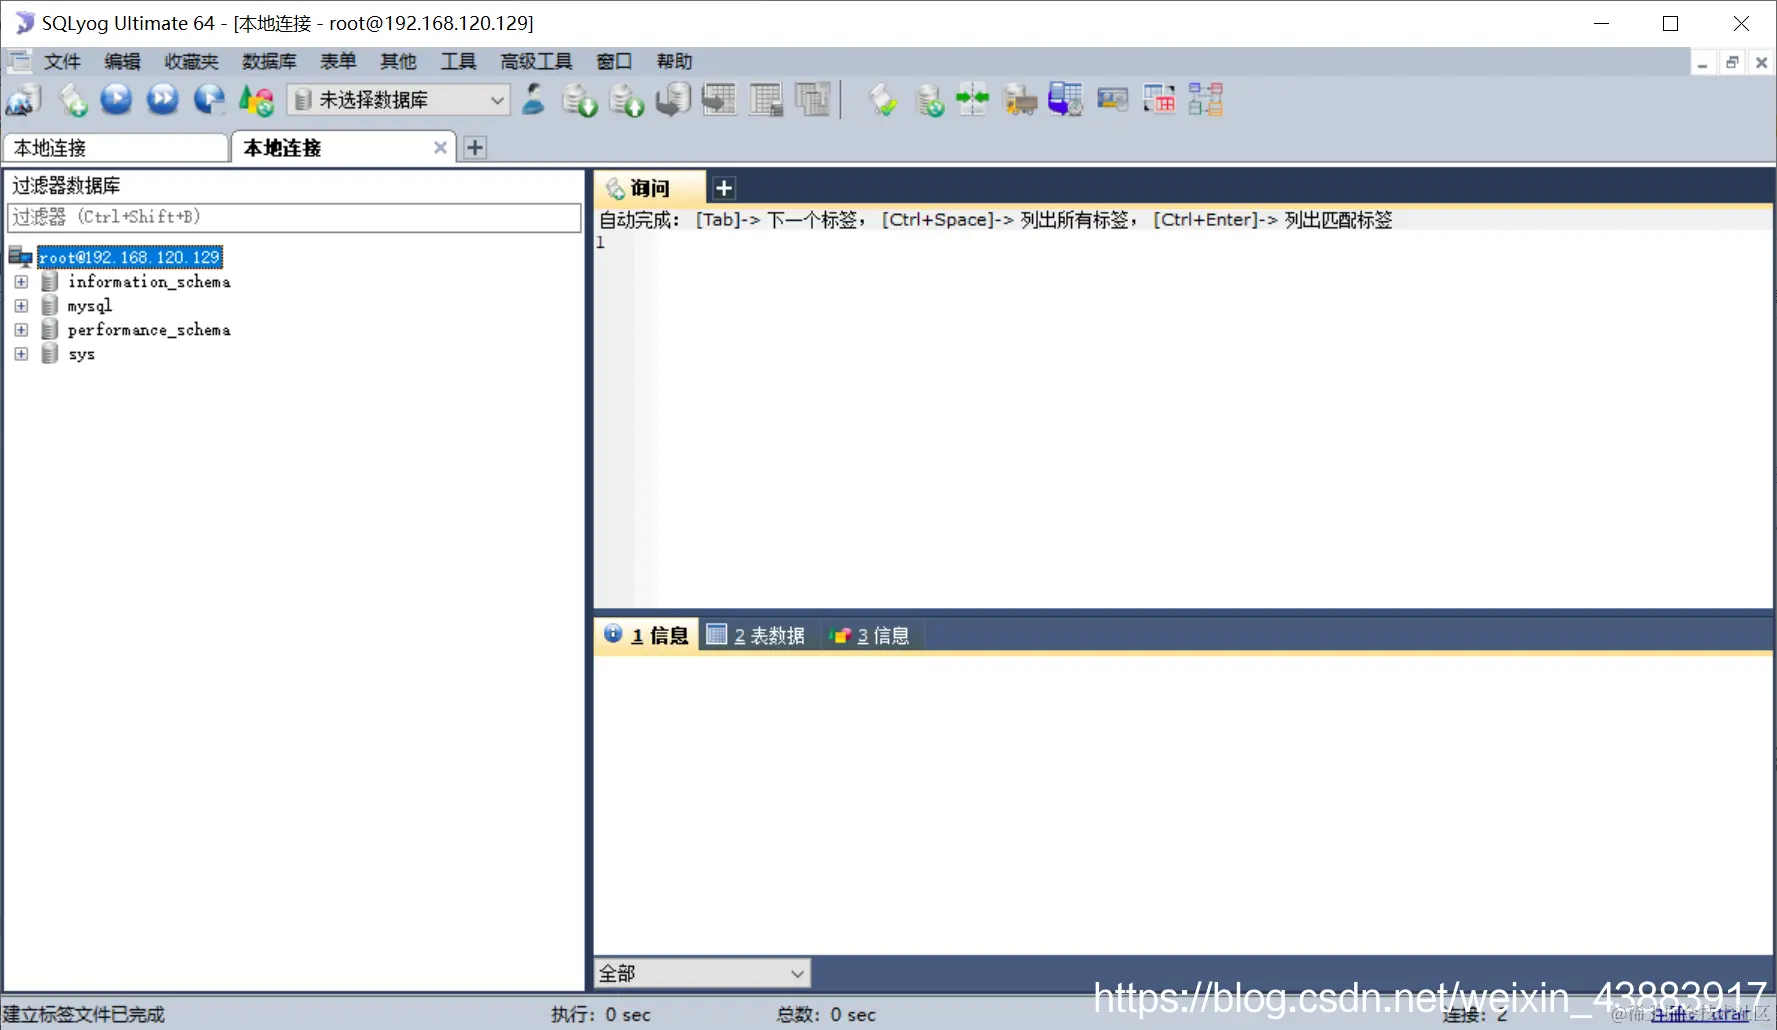Open the 工具 menu
This screenshot has height=1030, width=1777.
(458, 62)
